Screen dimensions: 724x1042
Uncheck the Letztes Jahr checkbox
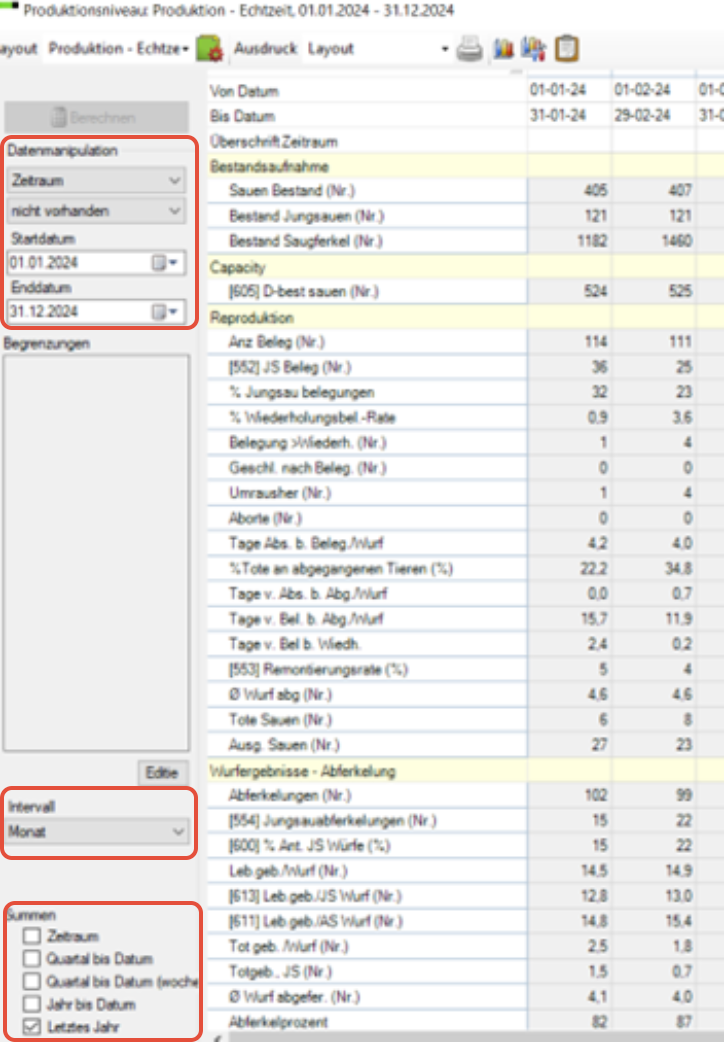click(31, 1026)
